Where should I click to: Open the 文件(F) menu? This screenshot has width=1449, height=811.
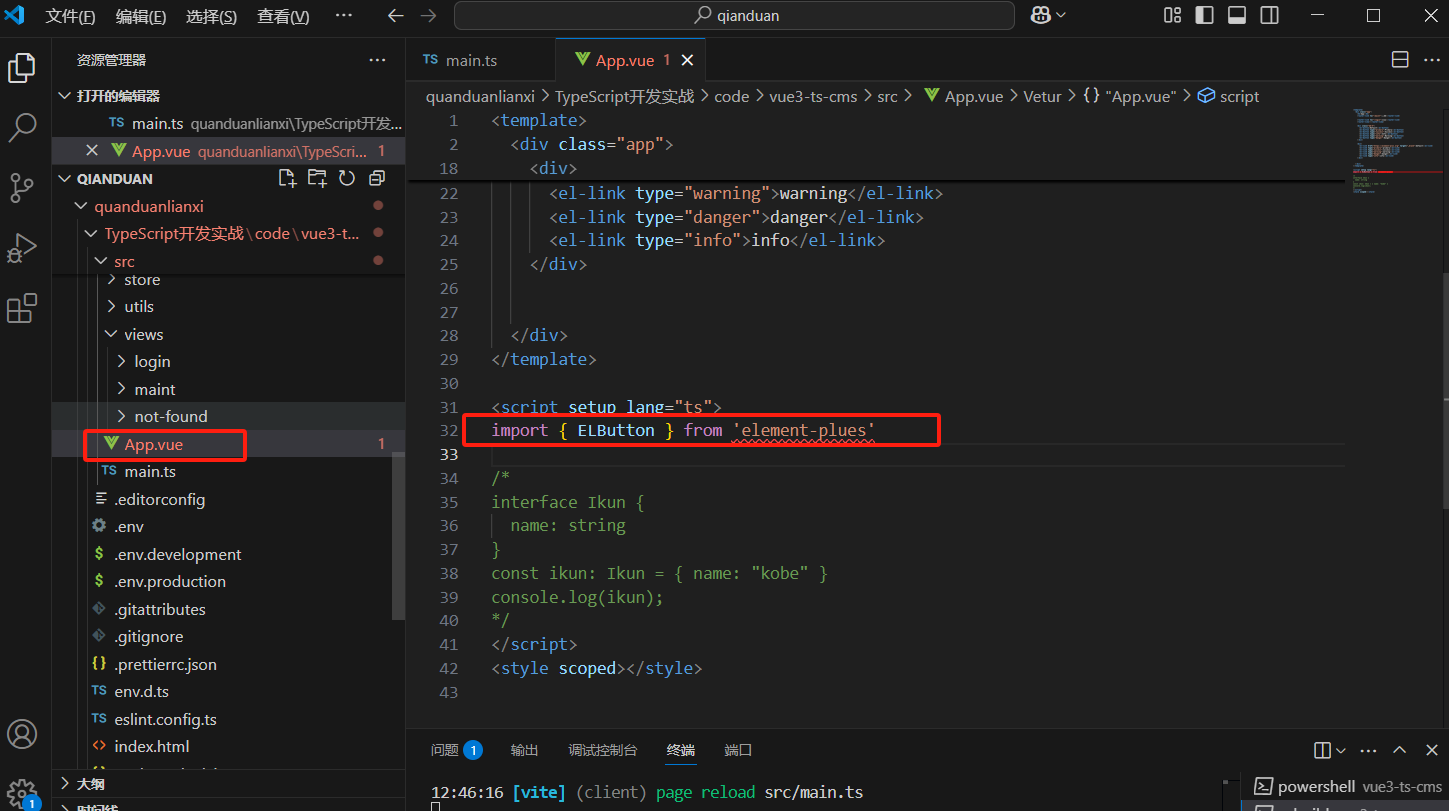click(71, 16)
